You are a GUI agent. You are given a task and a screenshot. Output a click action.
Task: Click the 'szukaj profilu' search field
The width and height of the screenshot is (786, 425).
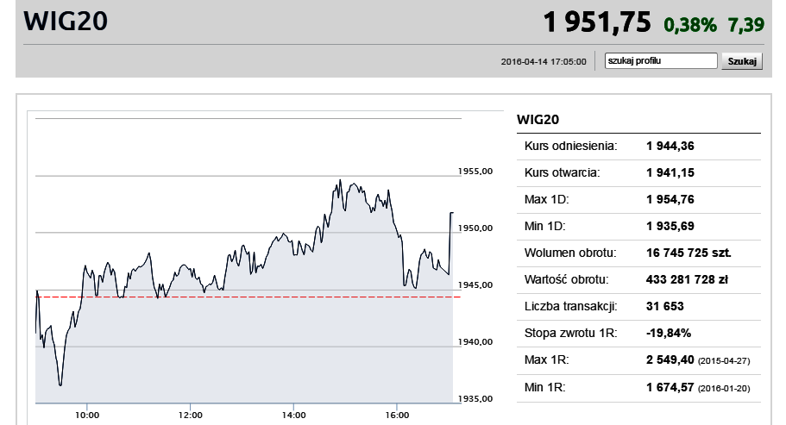click(661, 61)
